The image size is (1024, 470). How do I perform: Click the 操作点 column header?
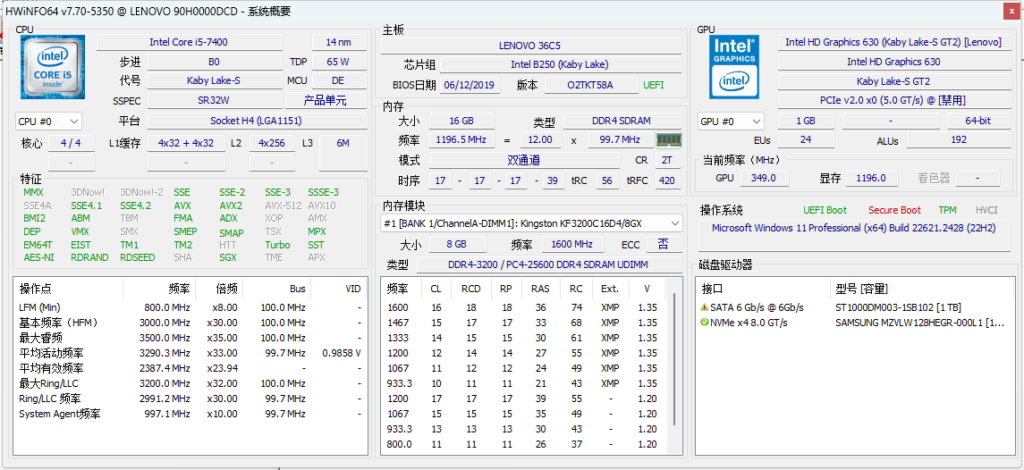[68, 289]
